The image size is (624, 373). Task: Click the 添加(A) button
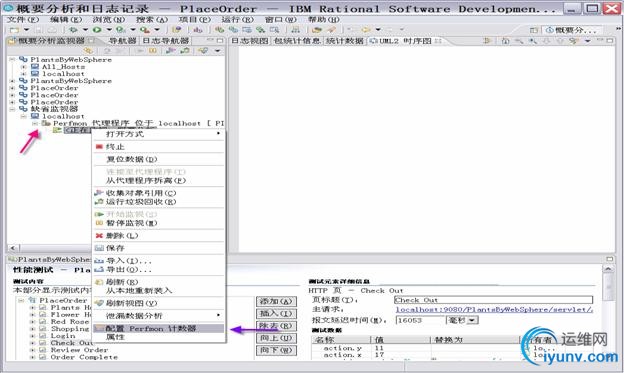(276, 302)
